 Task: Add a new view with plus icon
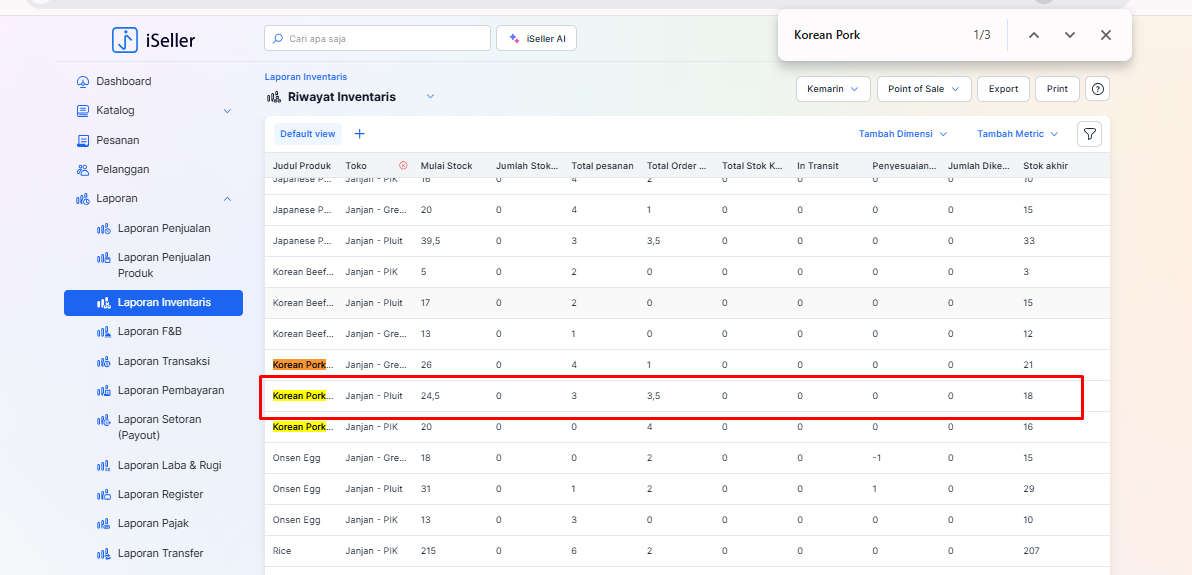(x=360, y=134)
